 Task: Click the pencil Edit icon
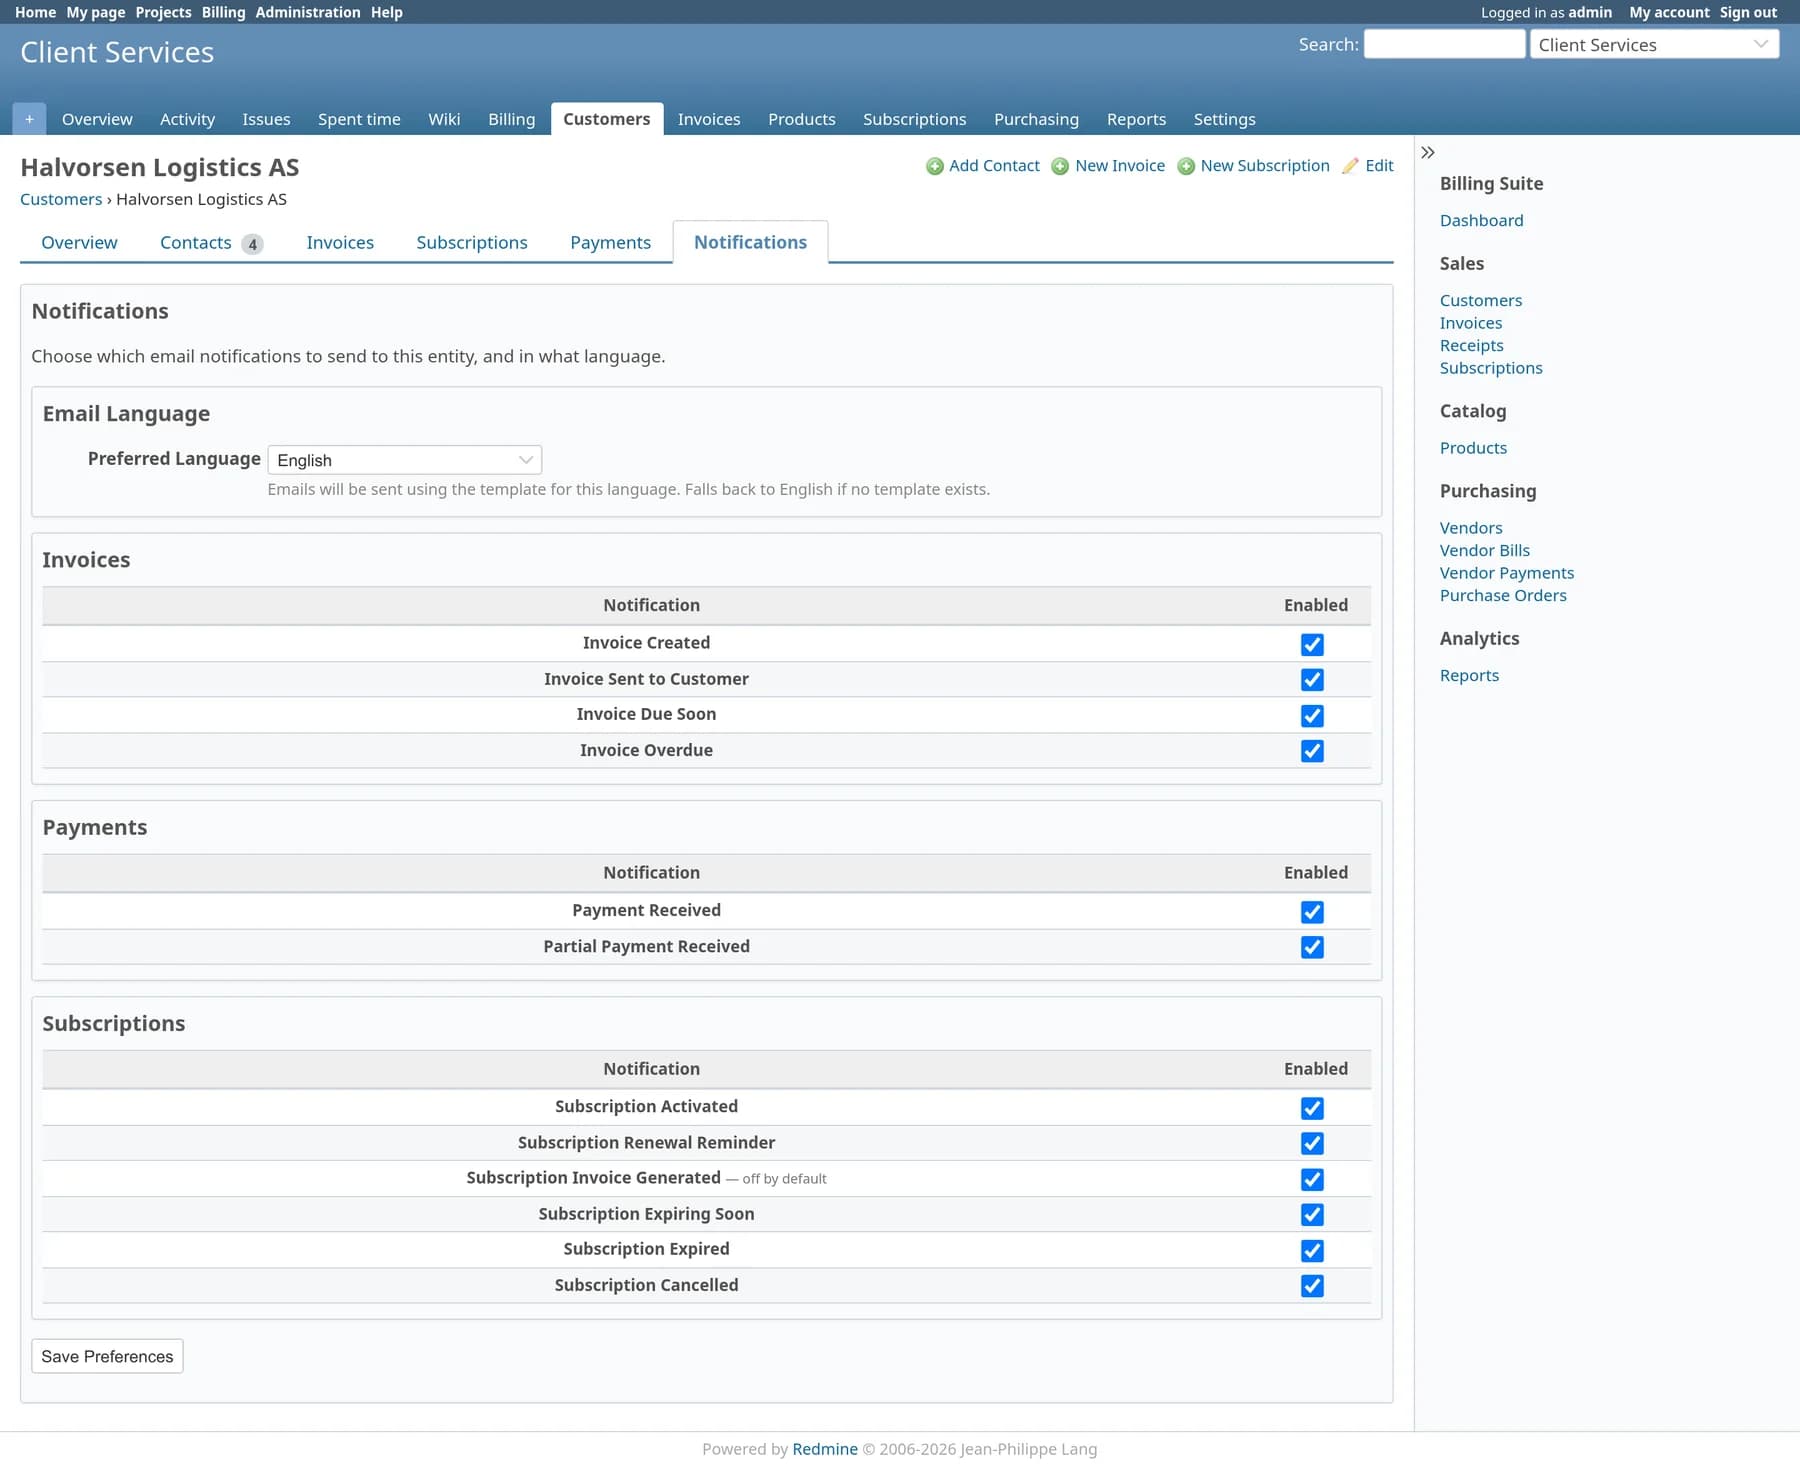(x=1350, y=166)
